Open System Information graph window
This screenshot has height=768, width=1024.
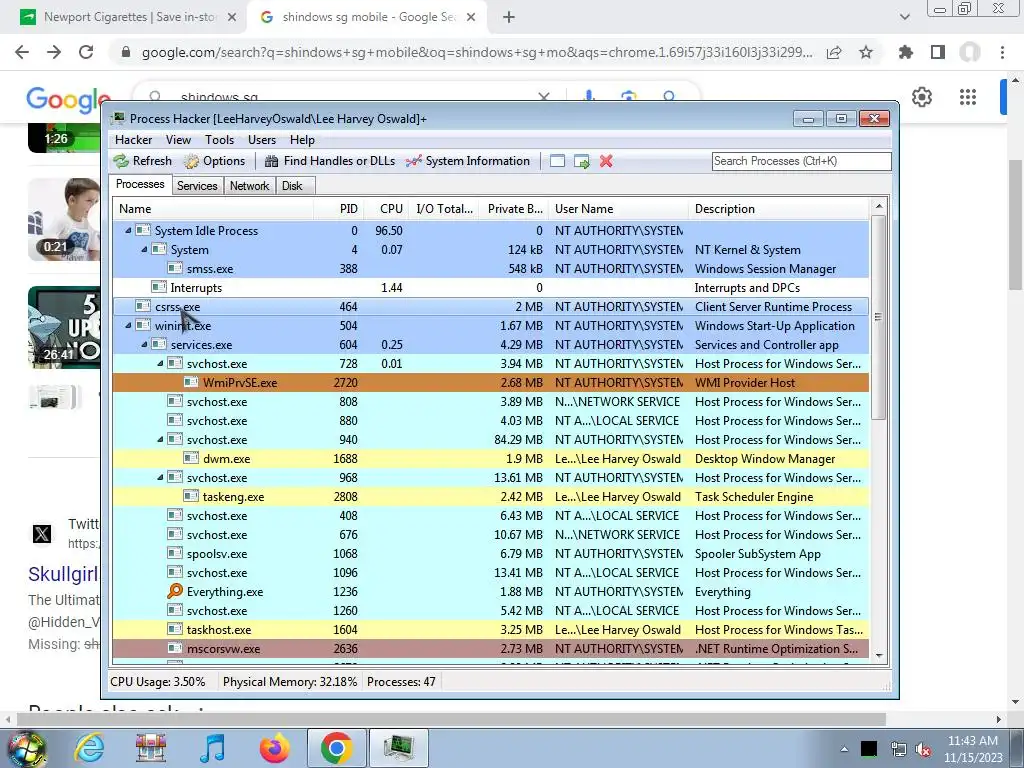pyautogui.click(x=468, y=161)
